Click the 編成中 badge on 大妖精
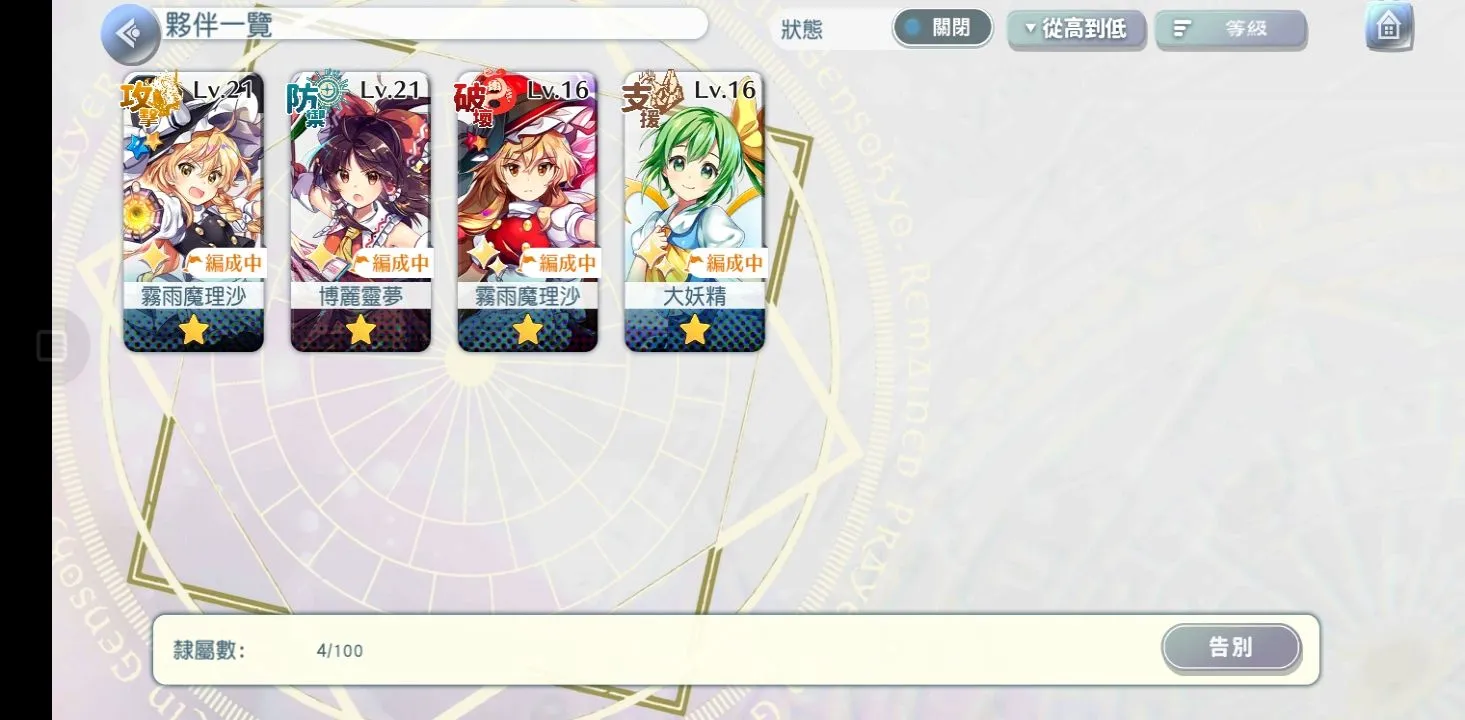Viewport: 1465px width, 720px height. 726,263
